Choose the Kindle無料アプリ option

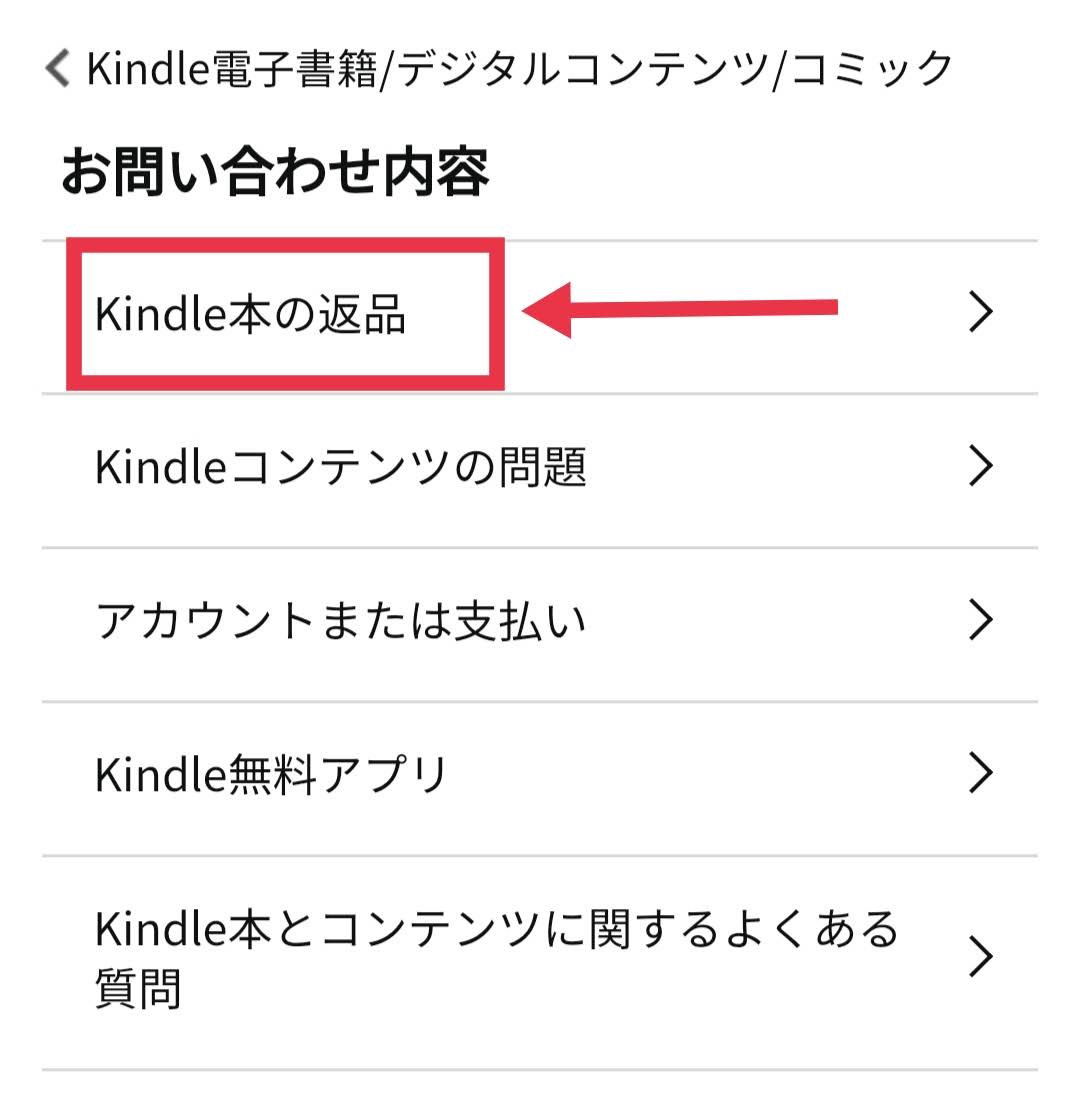tap(540, 779)
